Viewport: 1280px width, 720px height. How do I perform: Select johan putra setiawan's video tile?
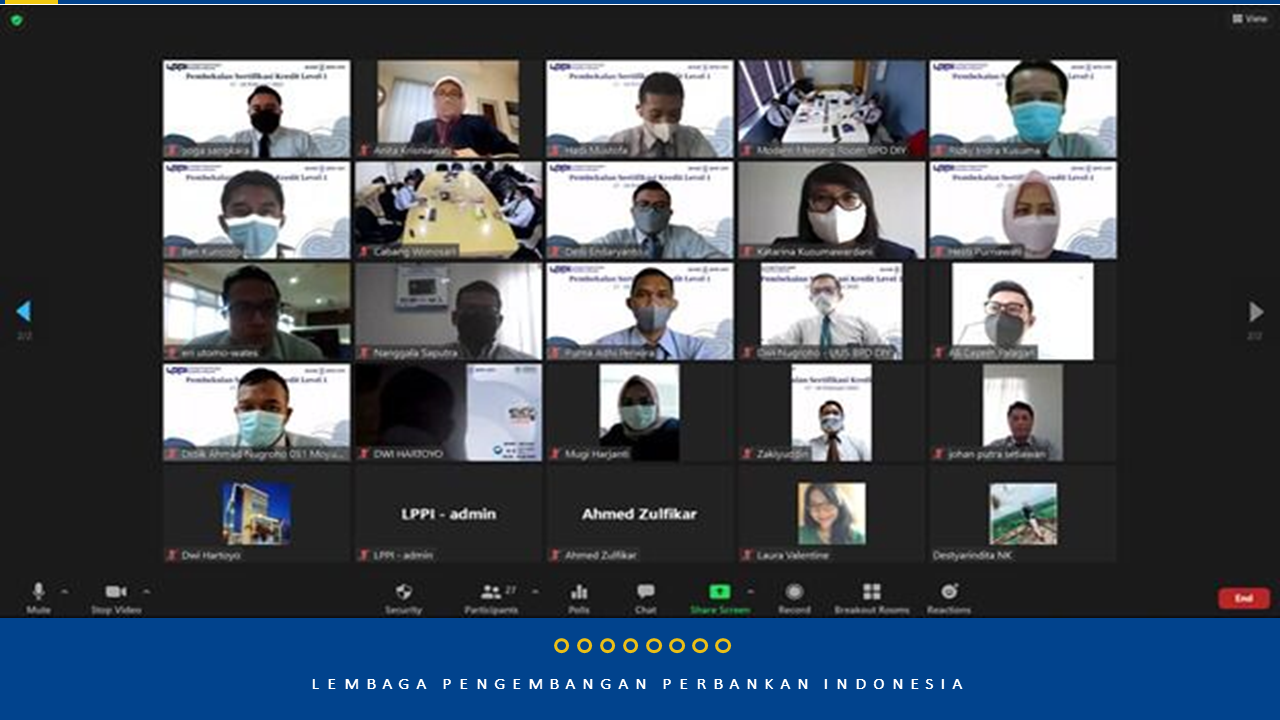pyautogui.click(x=1023, y=412)
